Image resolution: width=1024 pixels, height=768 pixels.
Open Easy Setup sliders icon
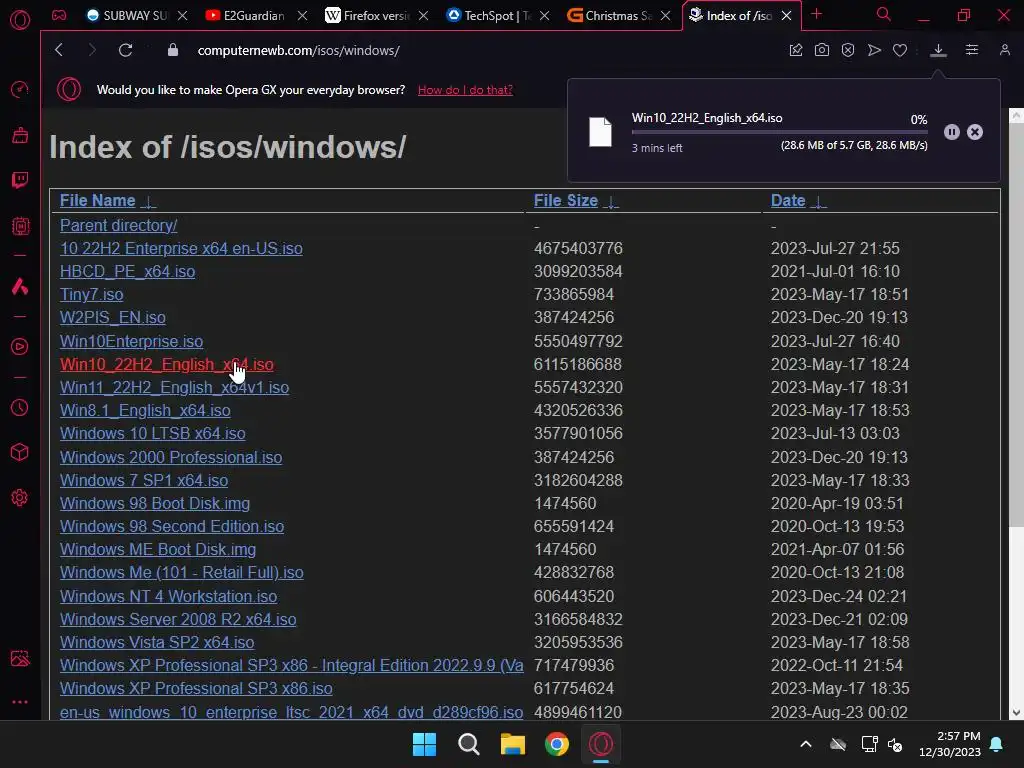tap(972, 50)
